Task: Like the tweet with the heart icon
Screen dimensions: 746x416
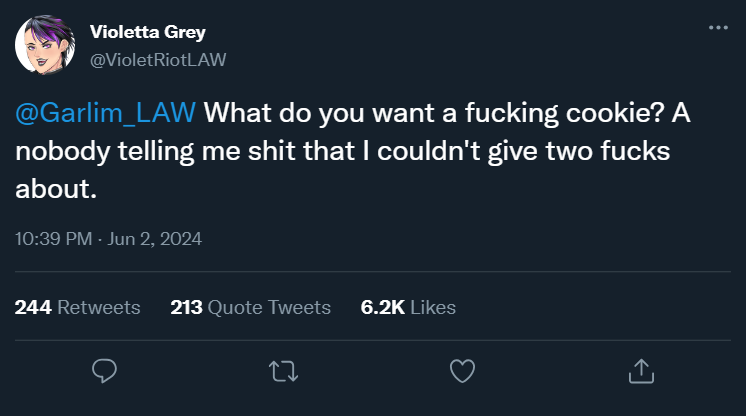Action: click(461, 371)
